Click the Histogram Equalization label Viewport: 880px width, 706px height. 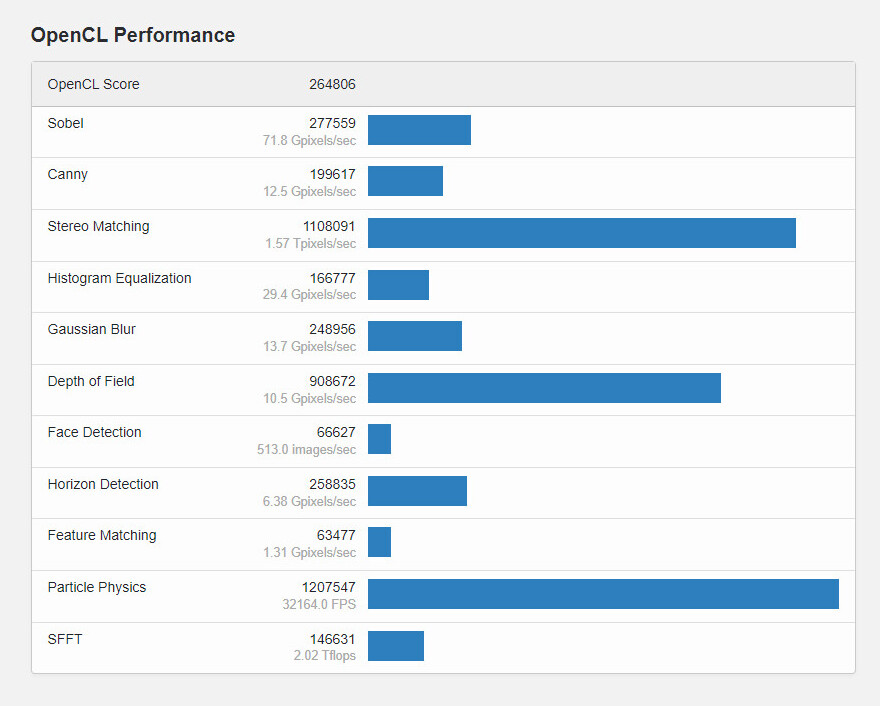pos(120,278)
